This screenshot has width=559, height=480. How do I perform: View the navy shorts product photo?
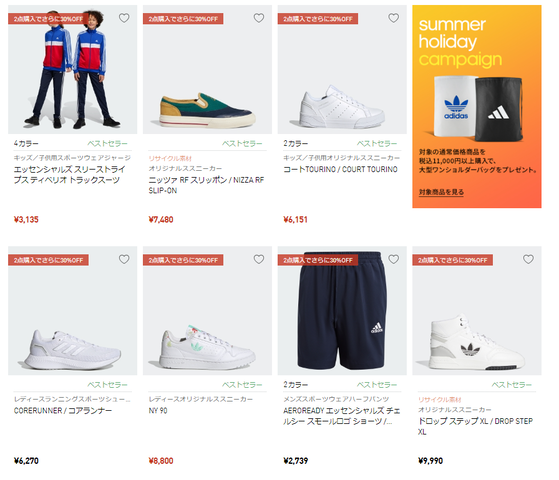pyautogui.click(x=342, y=311)
